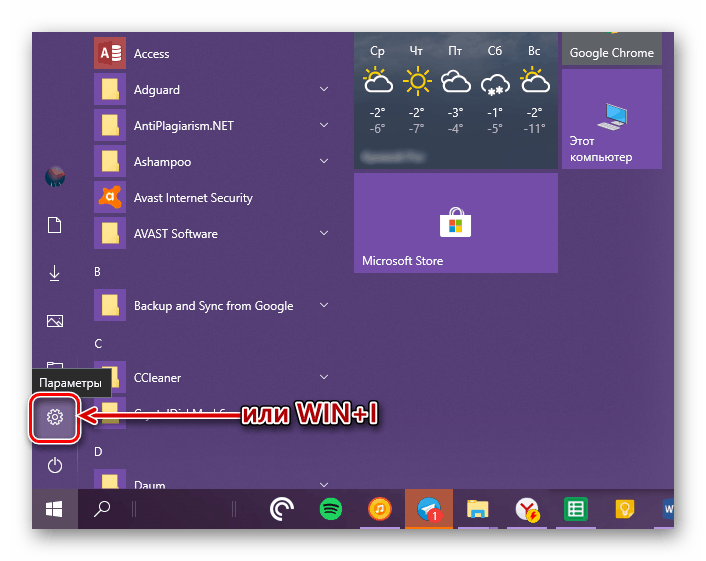The height and width of the screenshot is (561, 706).
Task: Expand Backup and Sync from Google chevron
Action: coord(324,305)
